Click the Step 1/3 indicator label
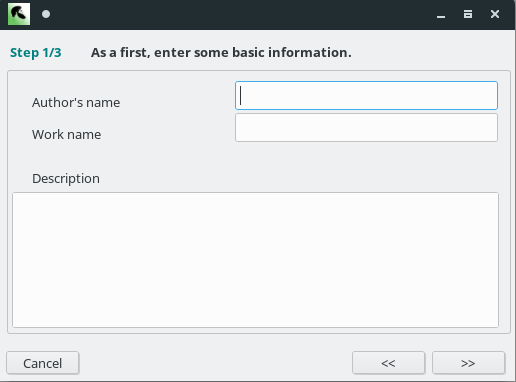Image resolution: width=516 pixels, height=382 pixels. coord(36,53)
